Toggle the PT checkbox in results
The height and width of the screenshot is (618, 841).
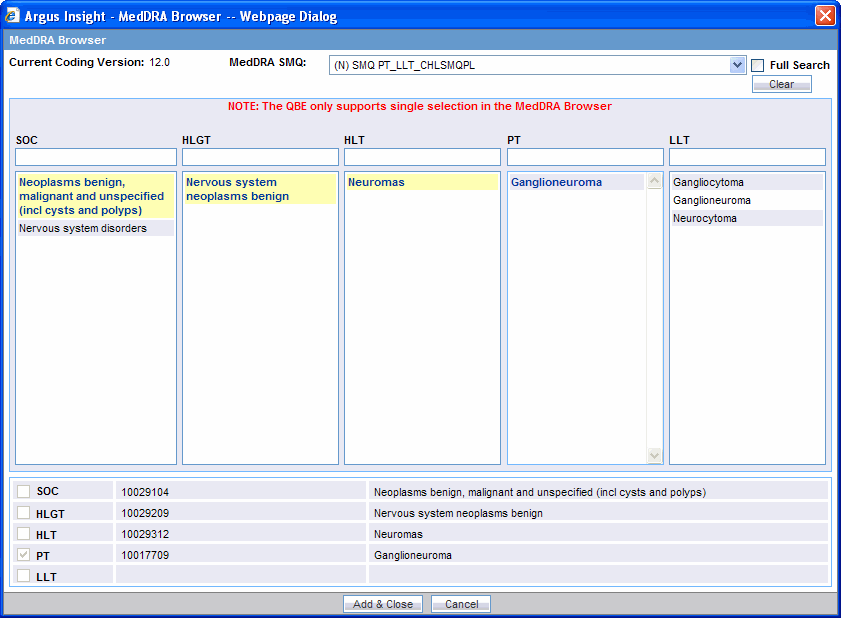click(23, 554)
